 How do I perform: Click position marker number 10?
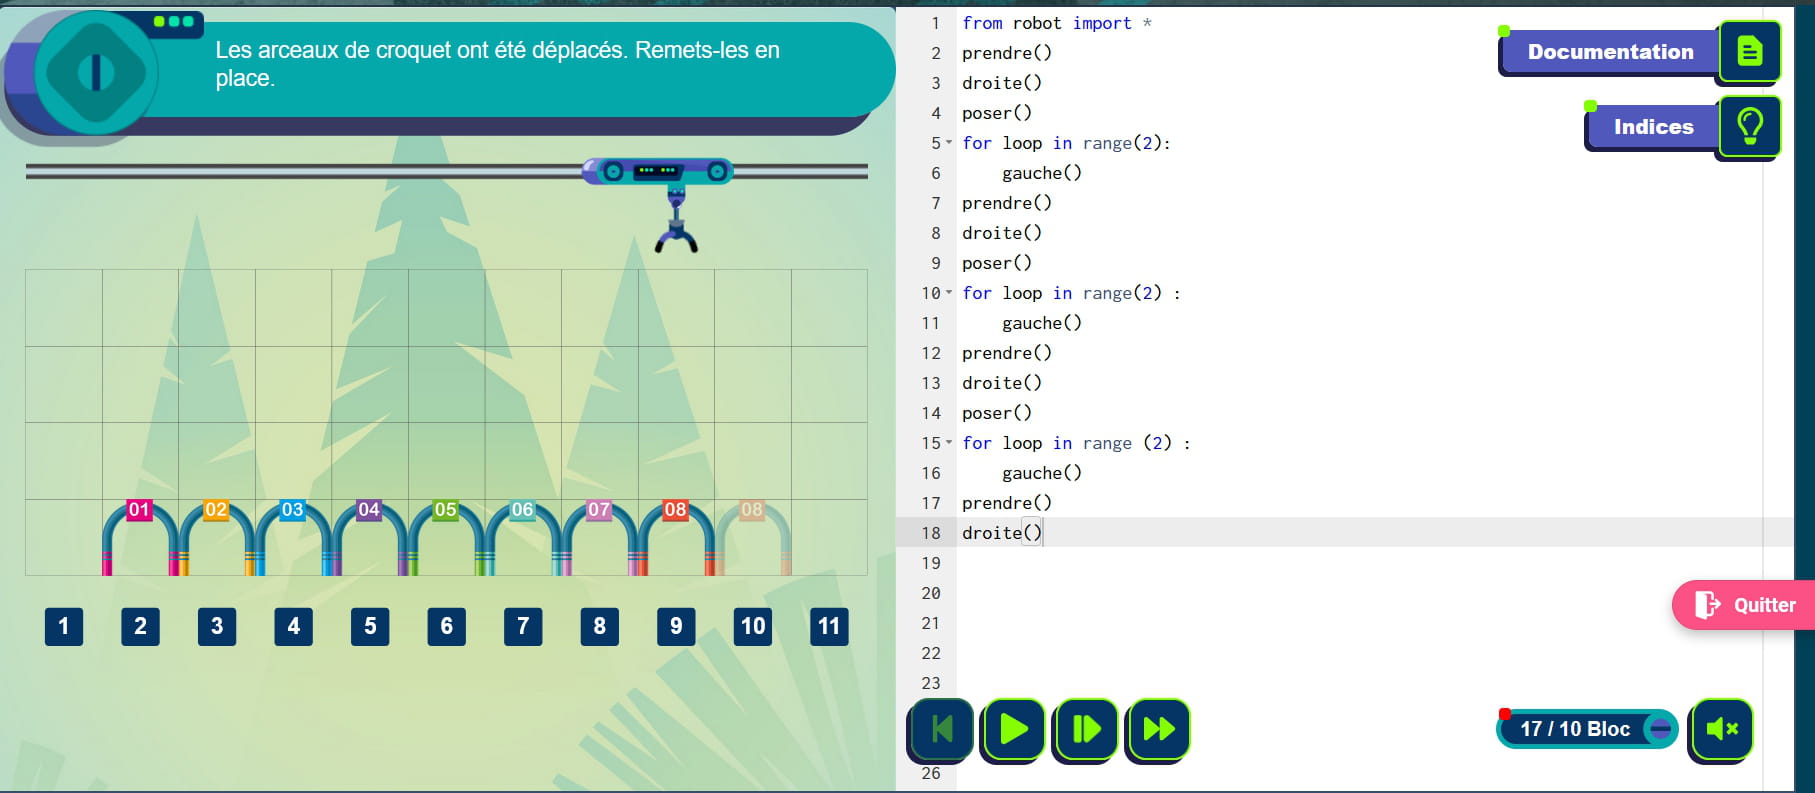coord(752,627)
